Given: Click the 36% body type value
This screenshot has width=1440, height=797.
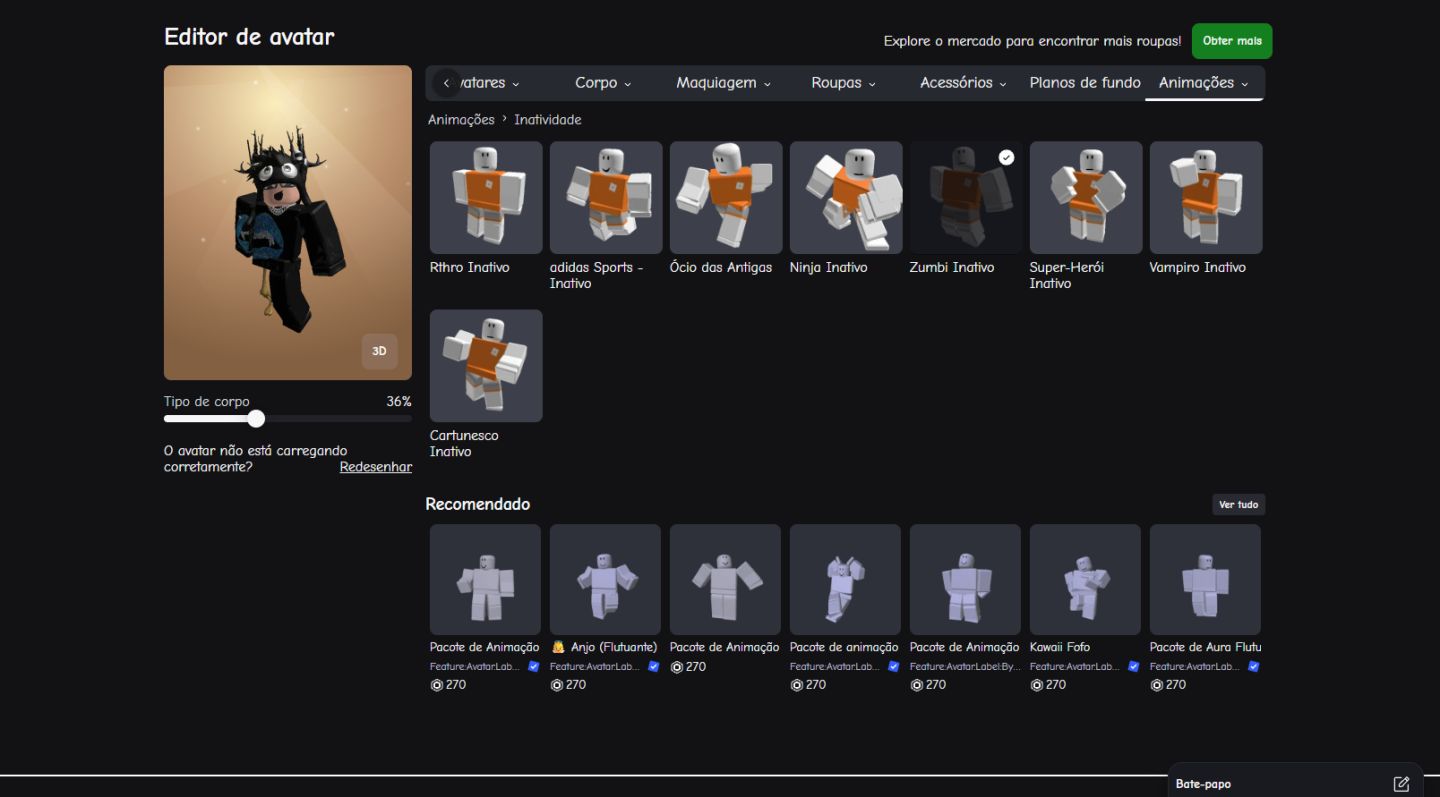Looking at the screenshot, I should 399,402.
